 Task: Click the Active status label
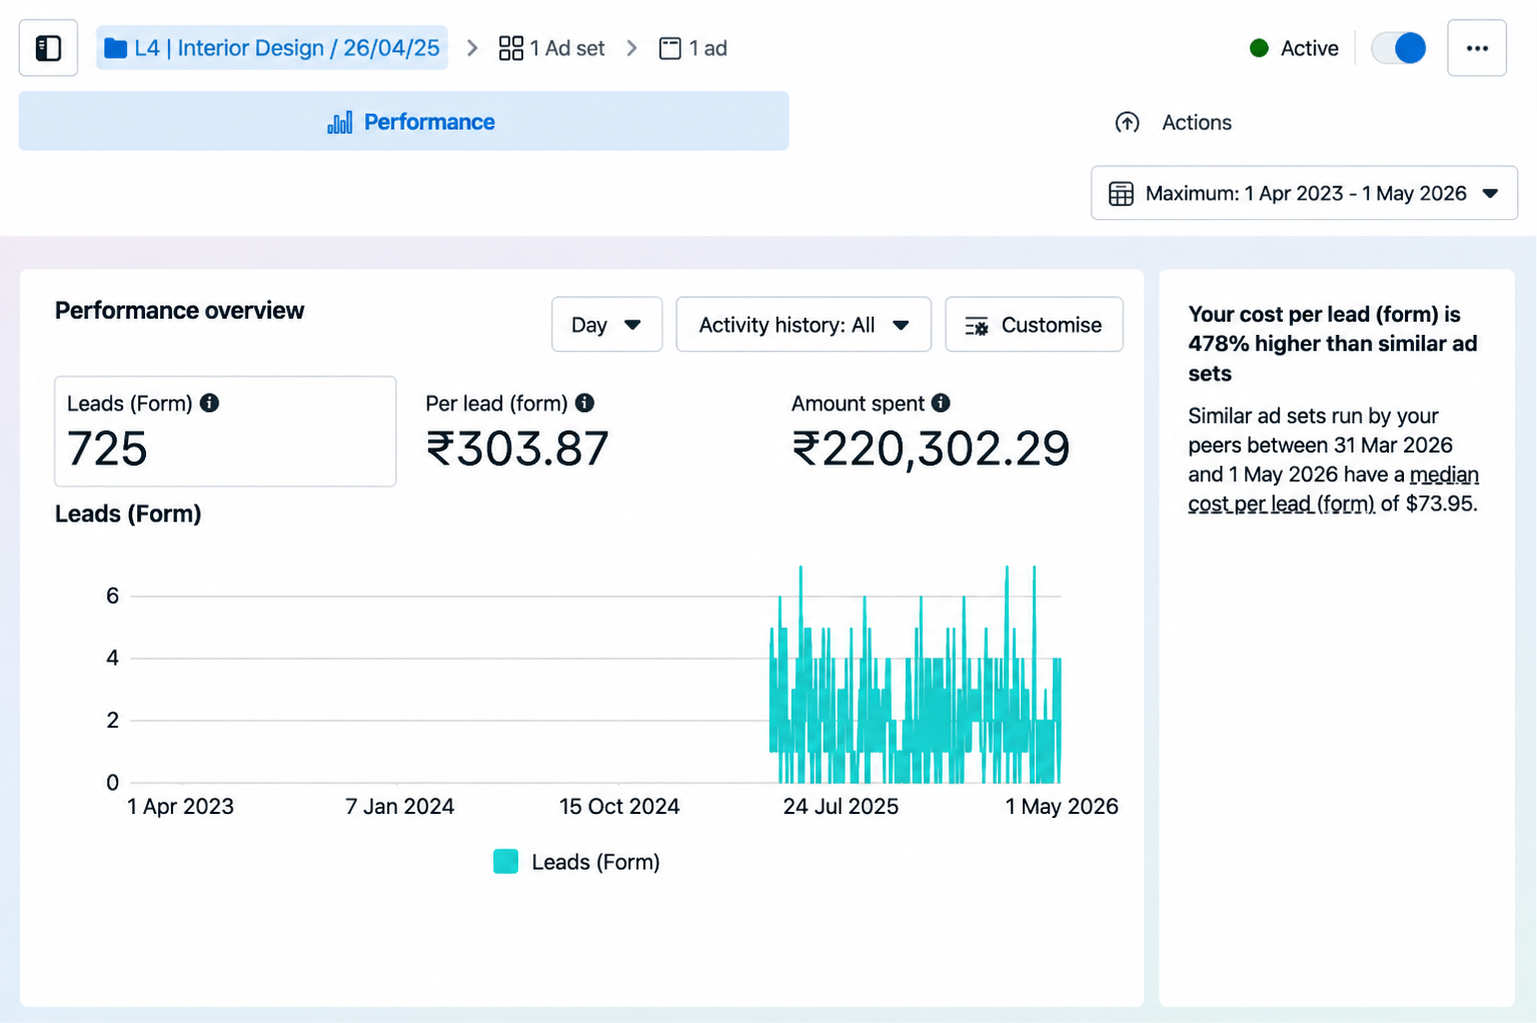(1309, 48)
